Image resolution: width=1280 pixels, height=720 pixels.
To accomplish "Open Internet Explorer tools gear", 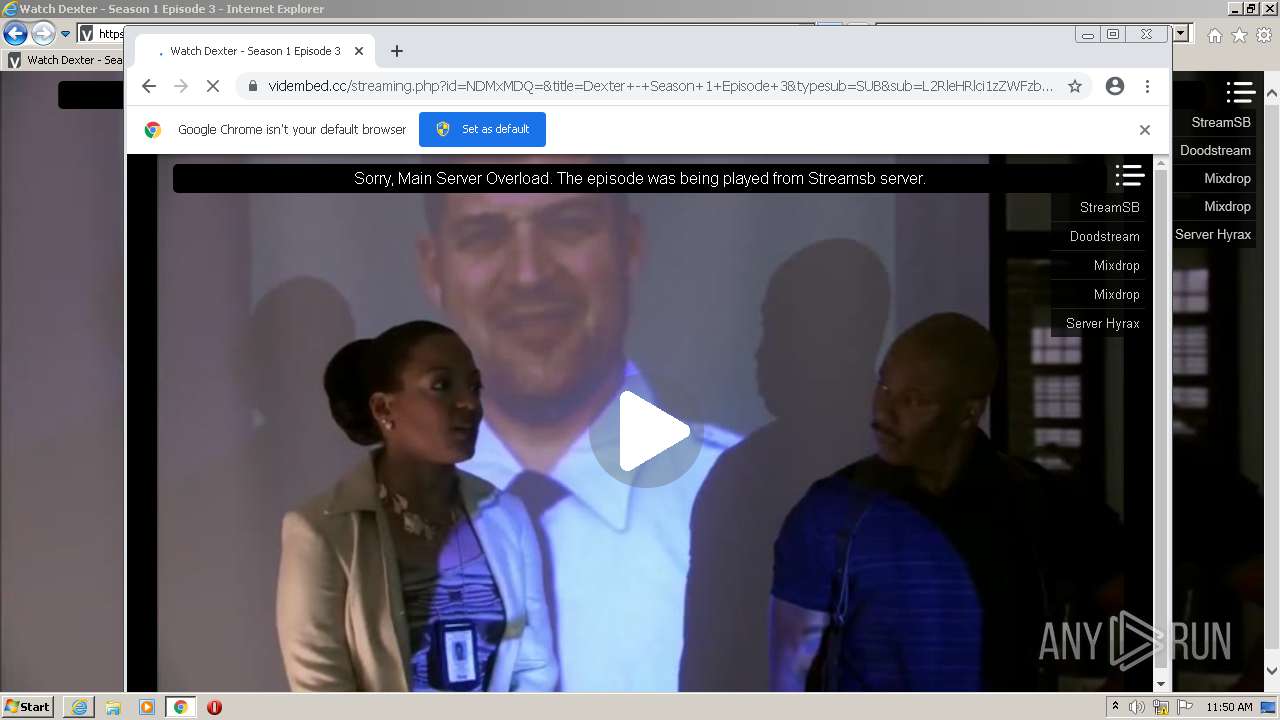I will [1264, 35].
